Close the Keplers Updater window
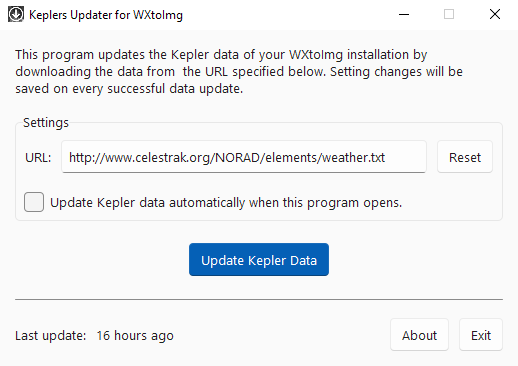 495,14
